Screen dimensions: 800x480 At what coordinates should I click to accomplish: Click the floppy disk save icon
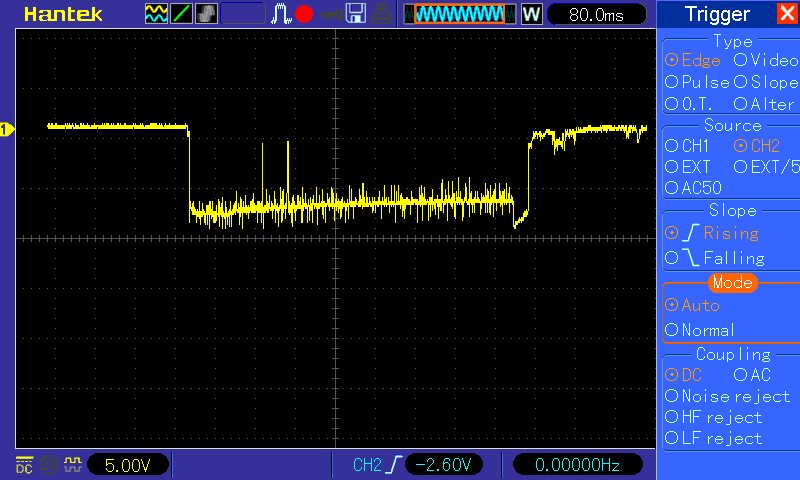pyautogui.click(x=356, y=14)
